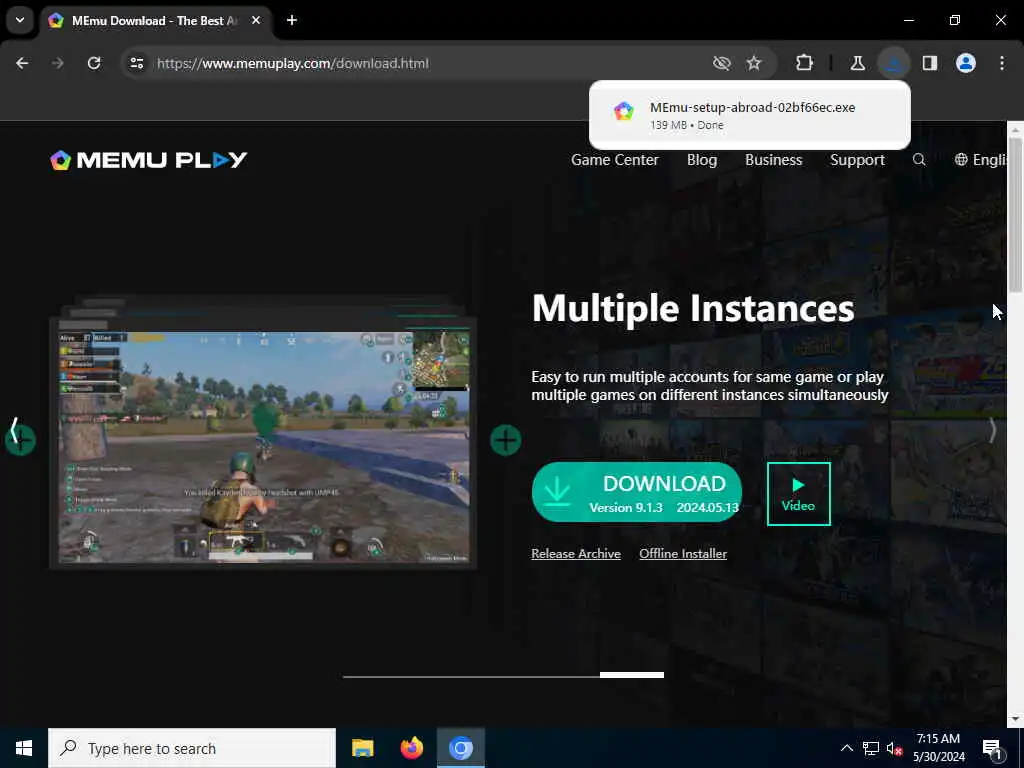Show the next slide with right chevron
The height and width of the screenshot is (768, 1024).
[992, 430]
